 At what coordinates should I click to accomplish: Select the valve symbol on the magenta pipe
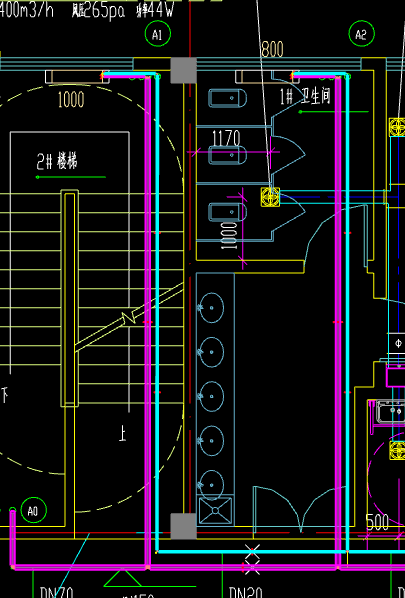[252, 567]
